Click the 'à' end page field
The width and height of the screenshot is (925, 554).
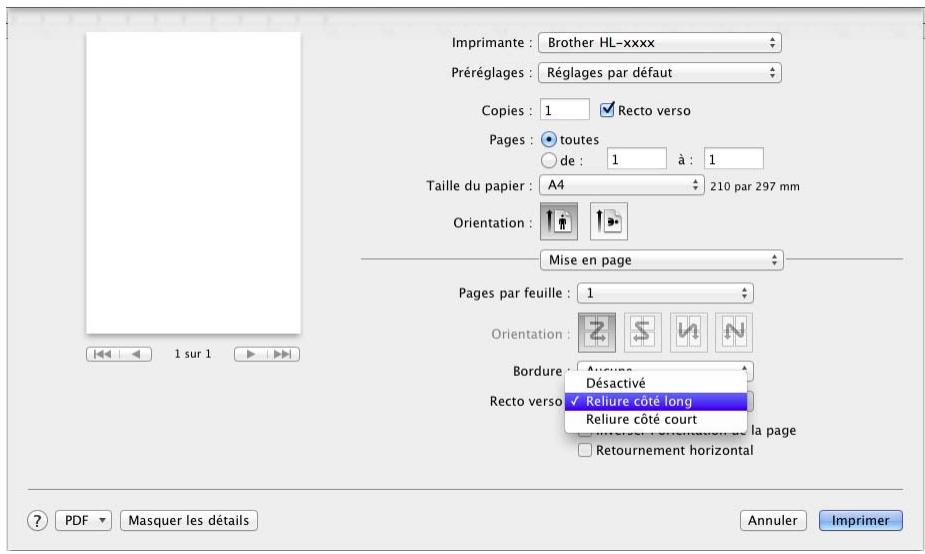pyautogui.click(x=734, y=159)
